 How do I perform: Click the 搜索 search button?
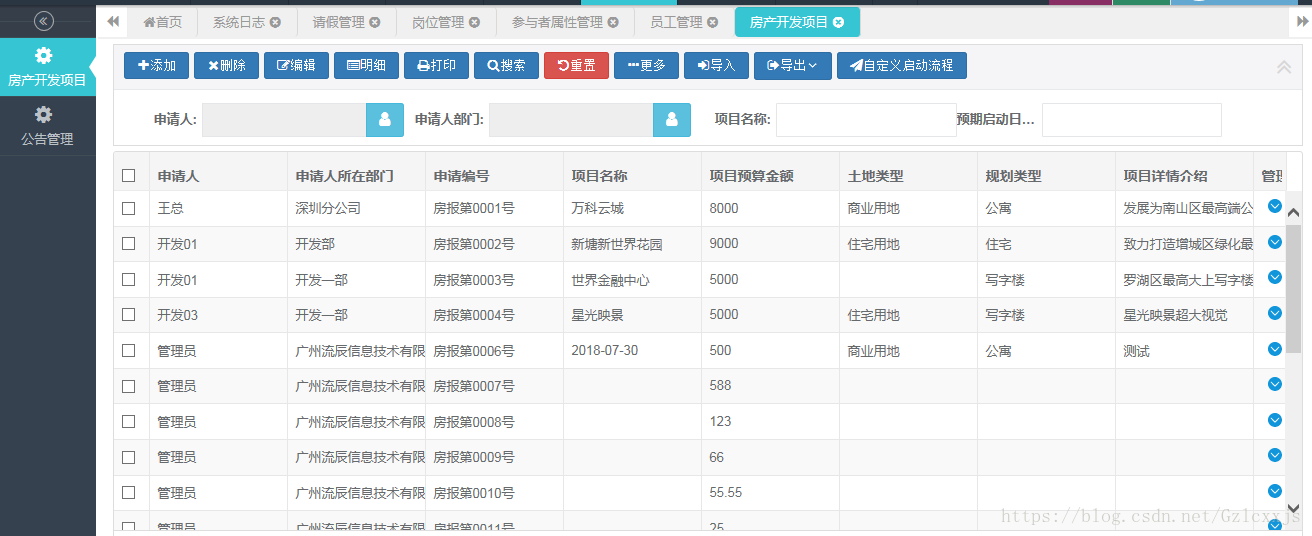pos(506,66)
